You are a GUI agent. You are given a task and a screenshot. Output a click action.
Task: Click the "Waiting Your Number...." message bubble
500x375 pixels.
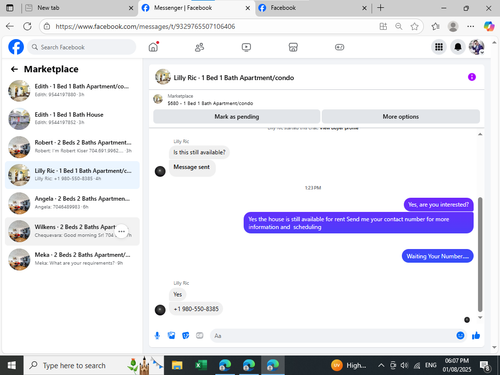[437, 256]
